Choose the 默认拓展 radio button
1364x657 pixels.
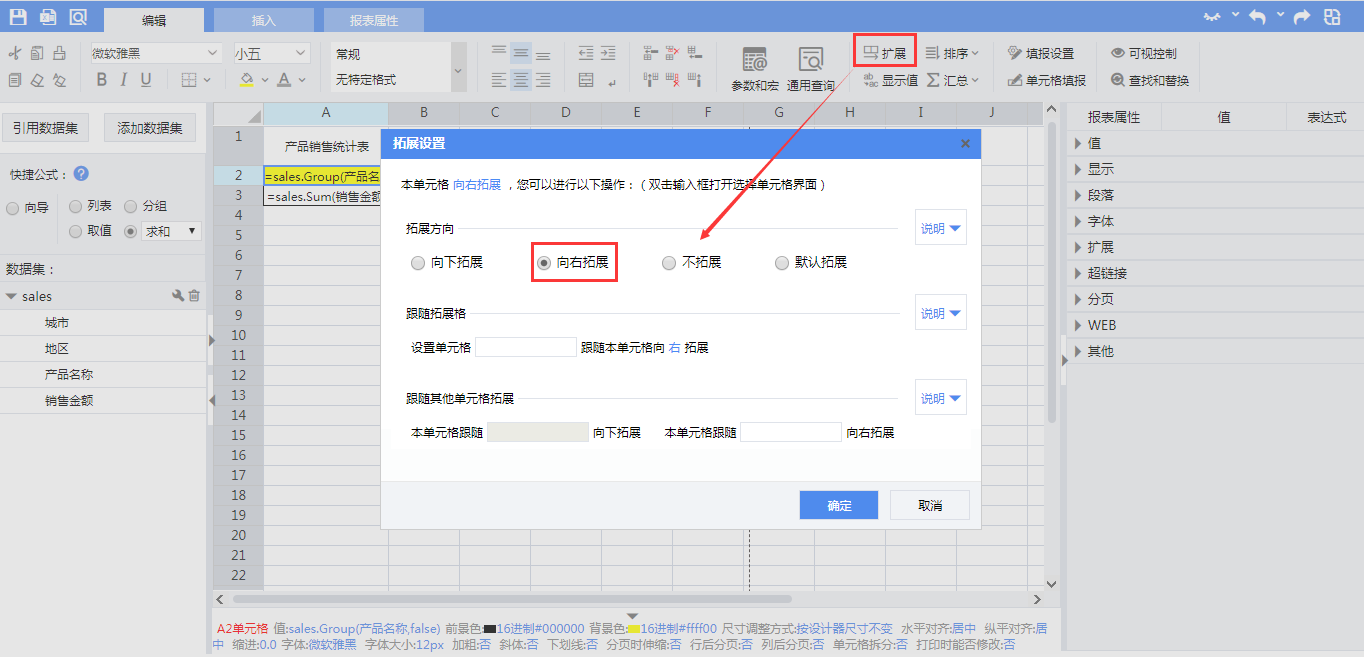click(x=782, y=263)
